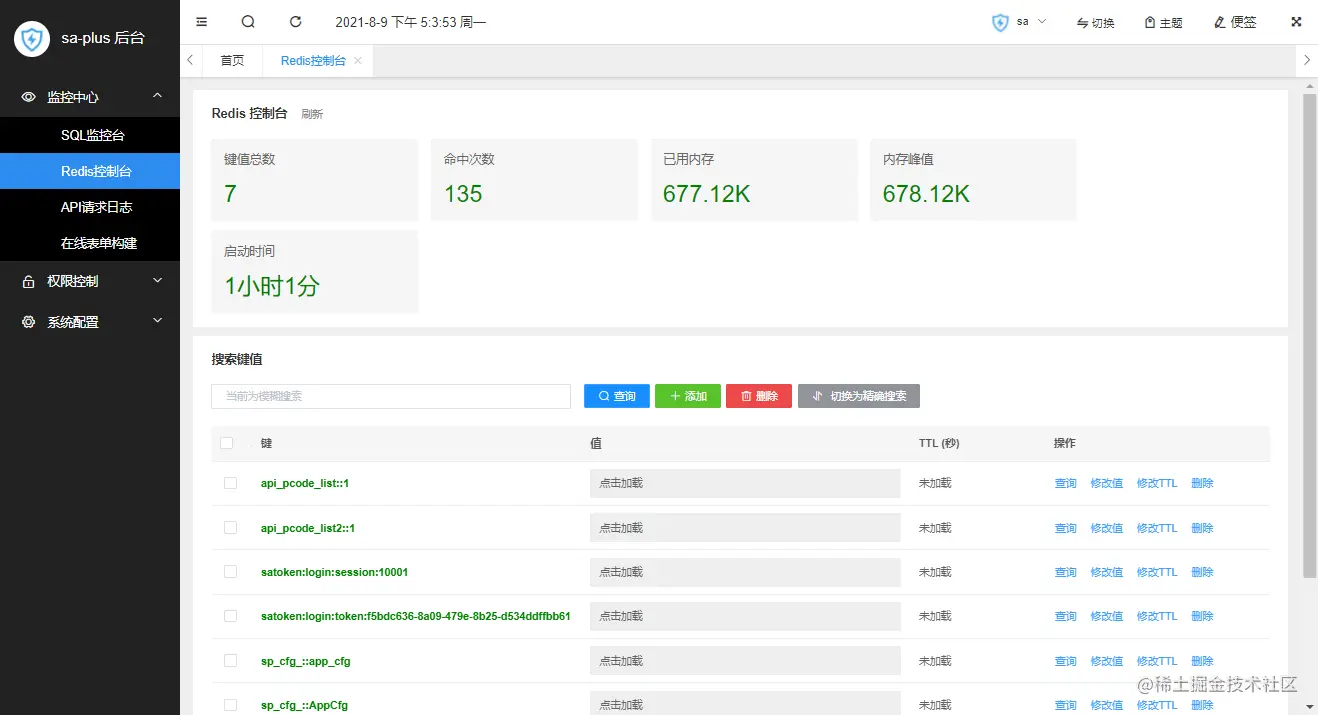Click the sa-plus shield logo

[32, 39]
